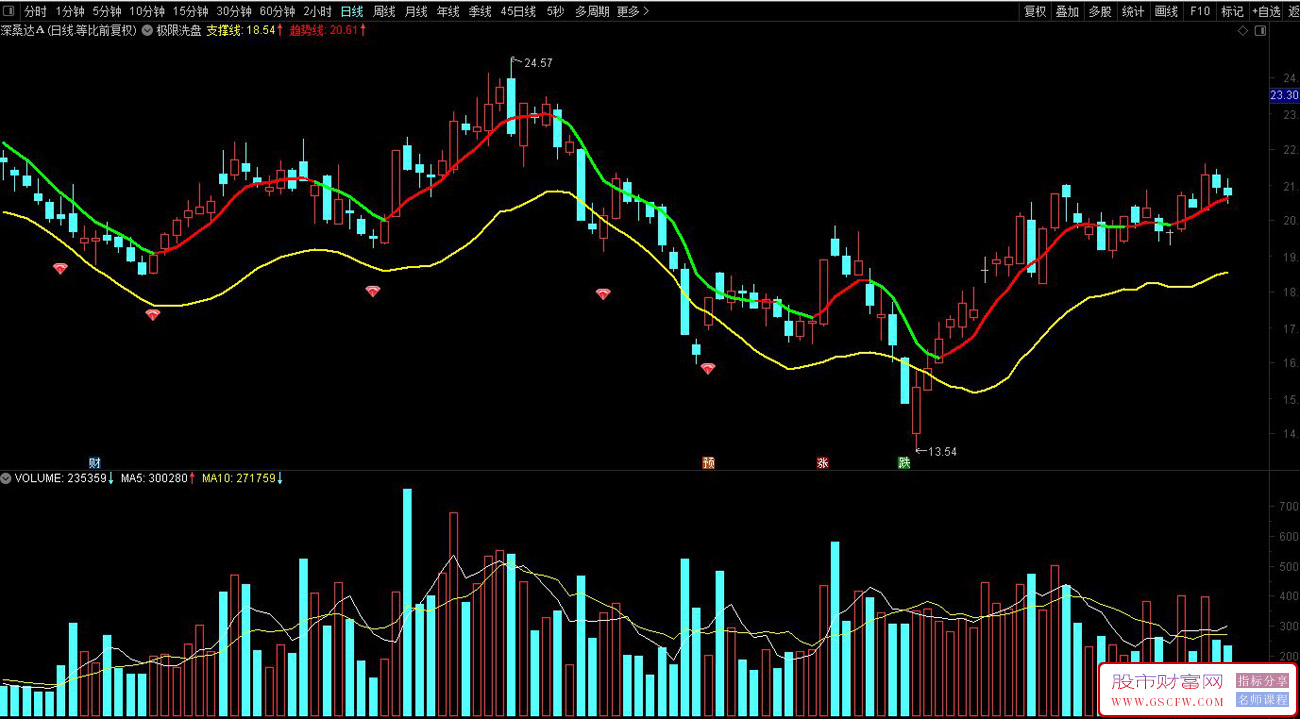The height and width of the screenshot is (719, 1300).
Task: Select the 60分钟 period
Action: 277,12
